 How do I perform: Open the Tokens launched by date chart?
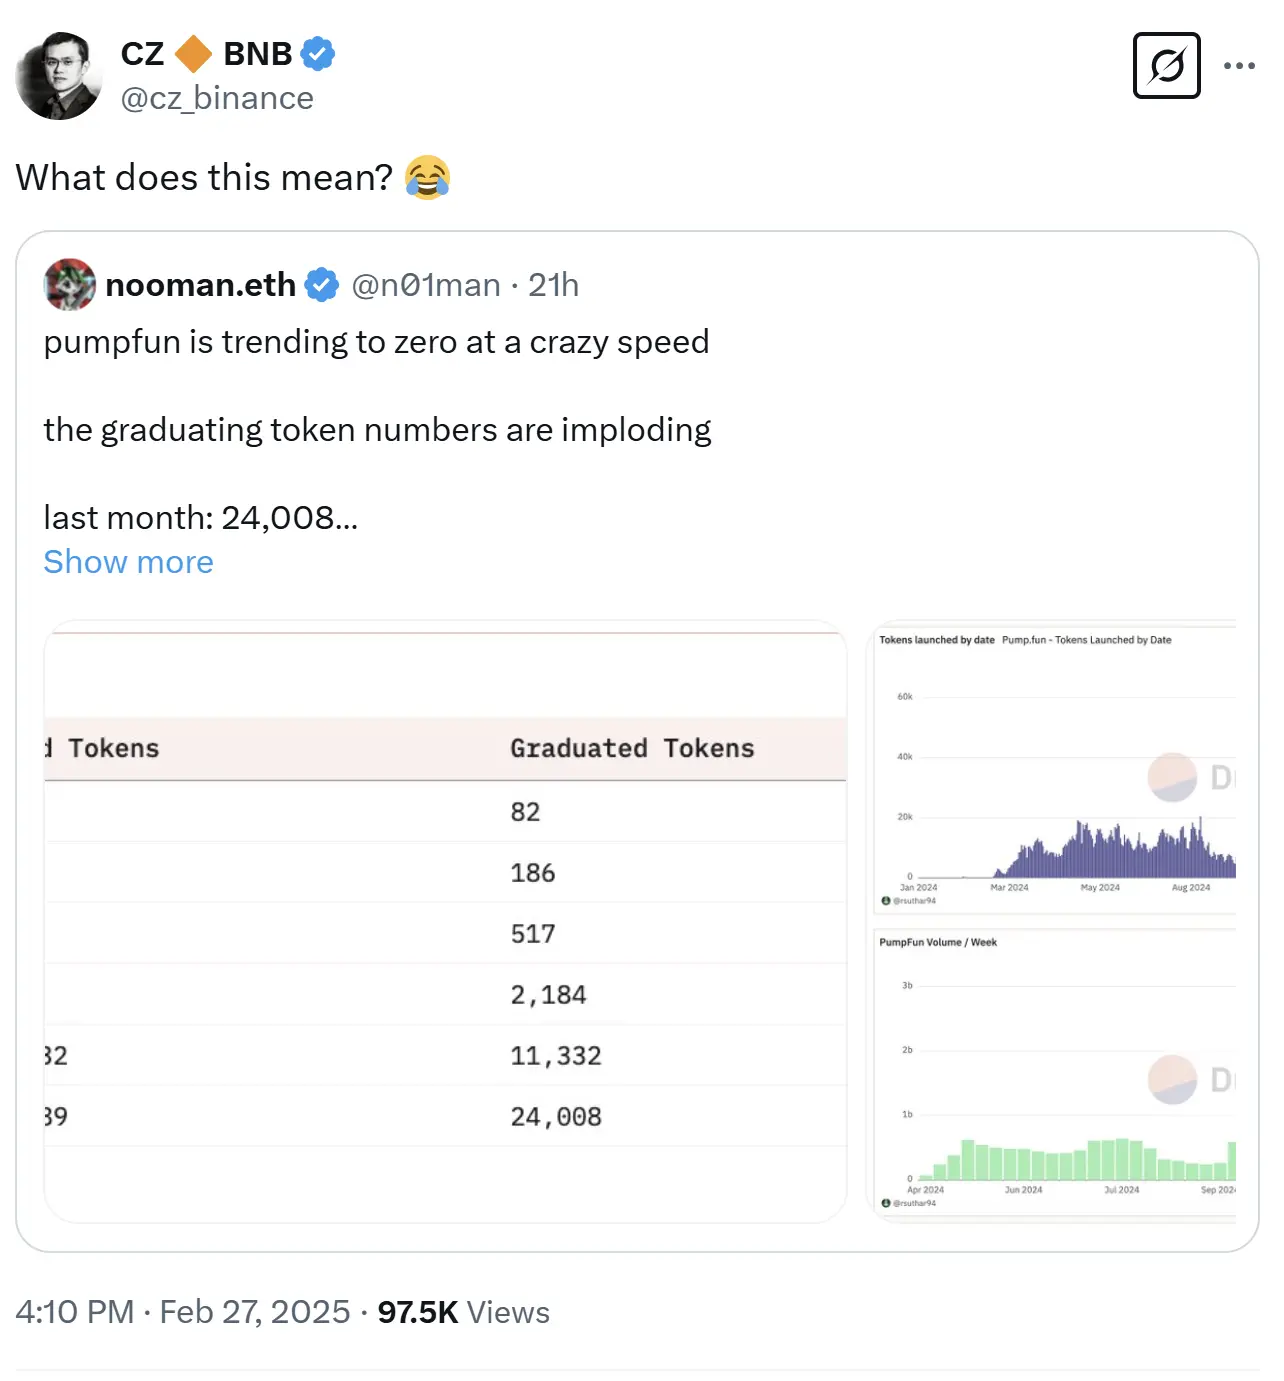[x=1056, y=768]
